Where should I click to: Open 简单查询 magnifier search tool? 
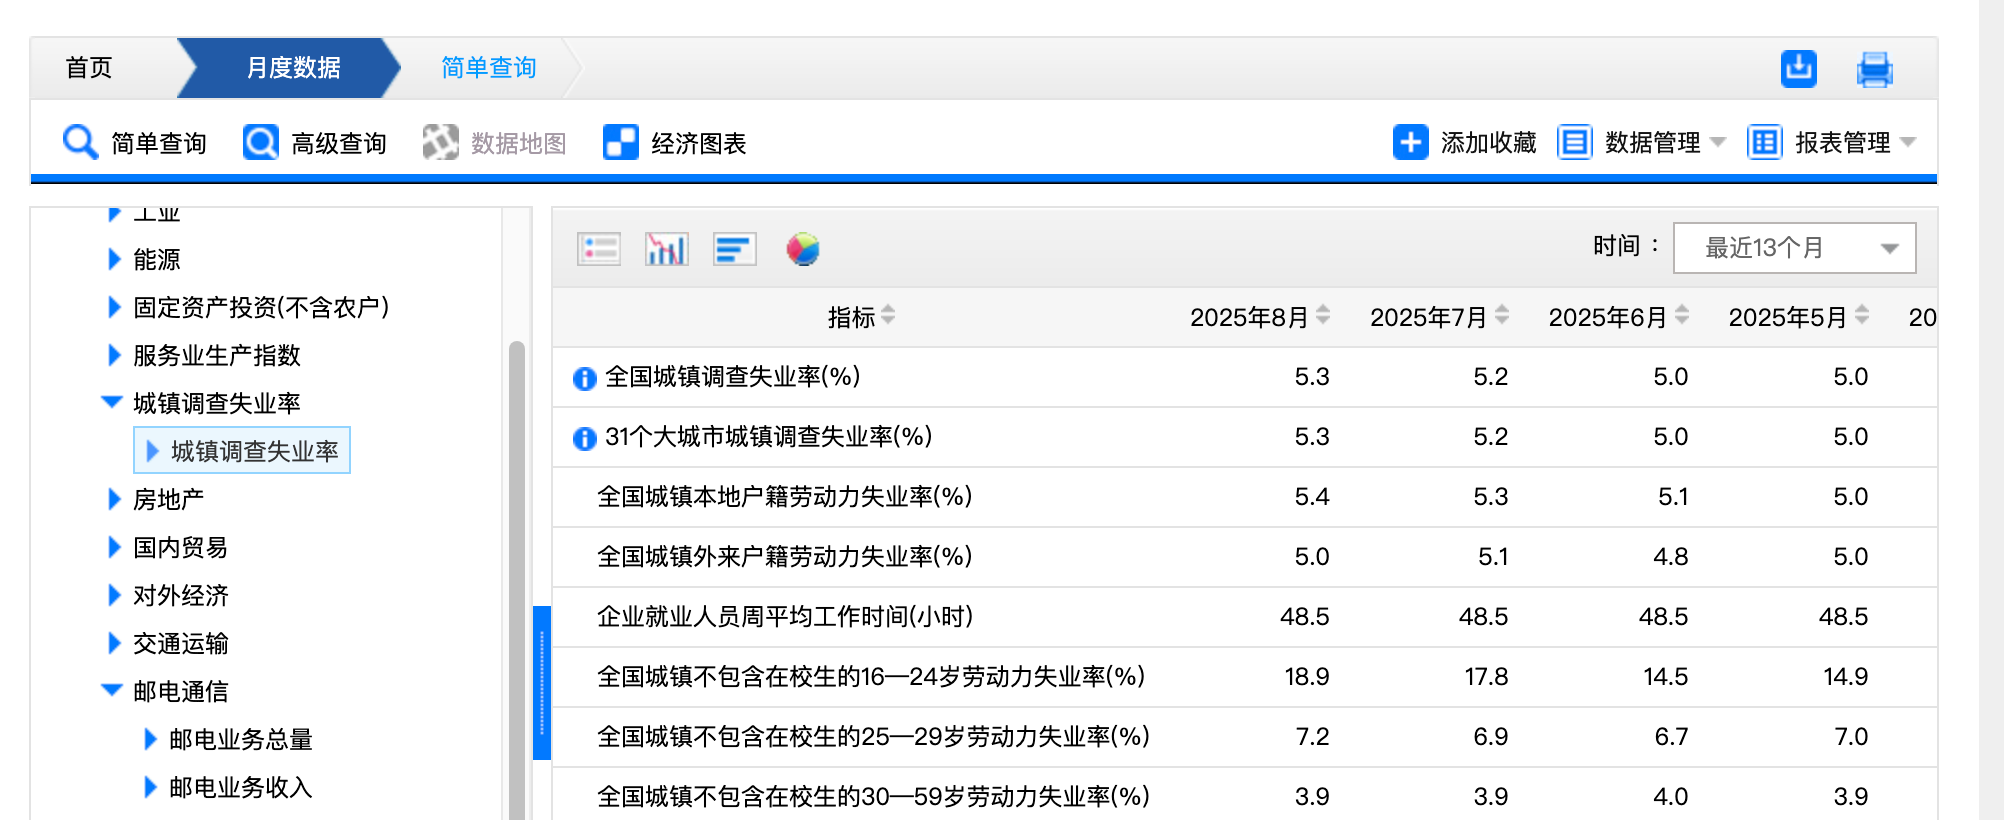tap(80, 142)
